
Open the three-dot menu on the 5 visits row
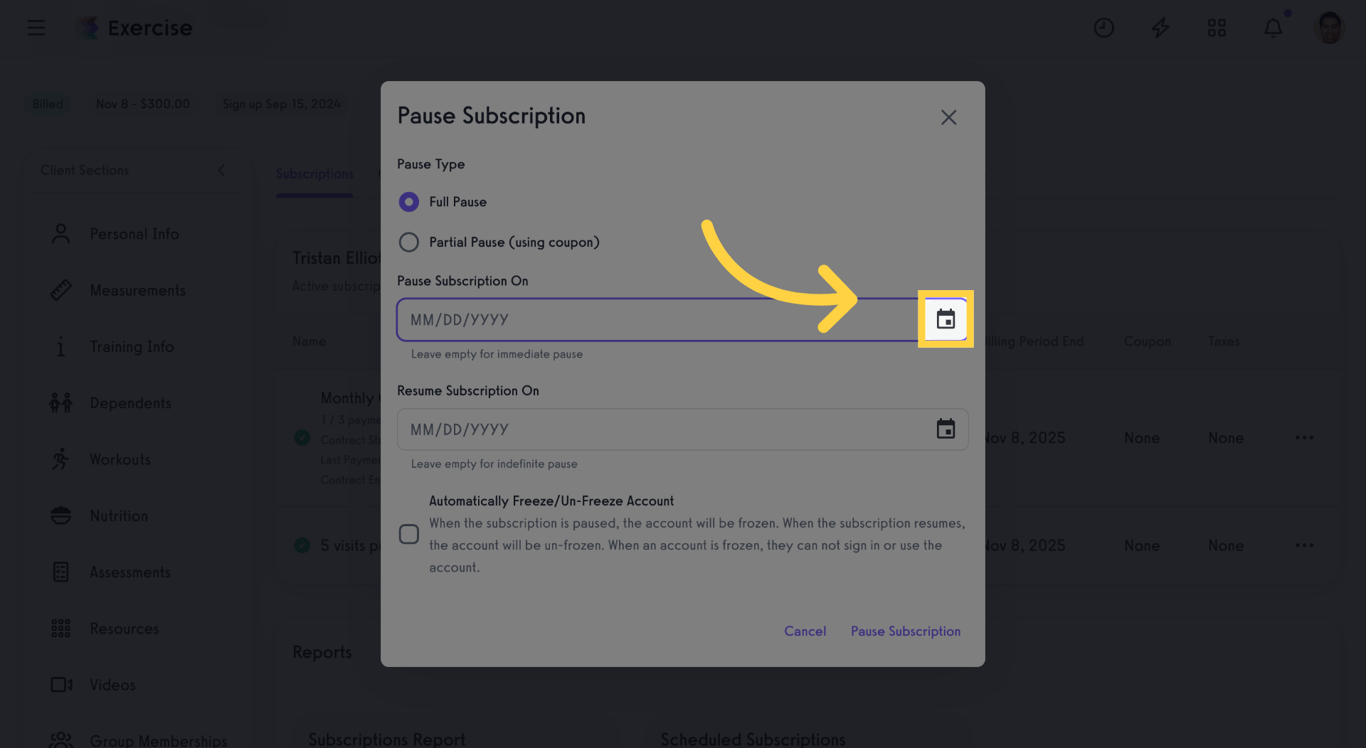click(x=1304, y=545)
